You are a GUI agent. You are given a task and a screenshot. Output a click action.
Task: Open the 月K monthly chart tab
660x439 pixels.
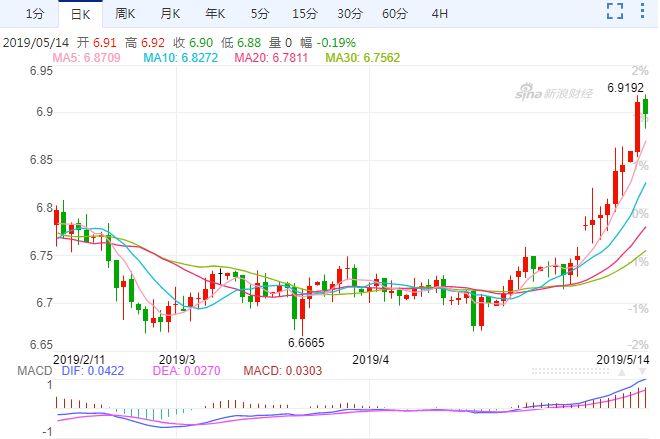(x=170, y=14)
